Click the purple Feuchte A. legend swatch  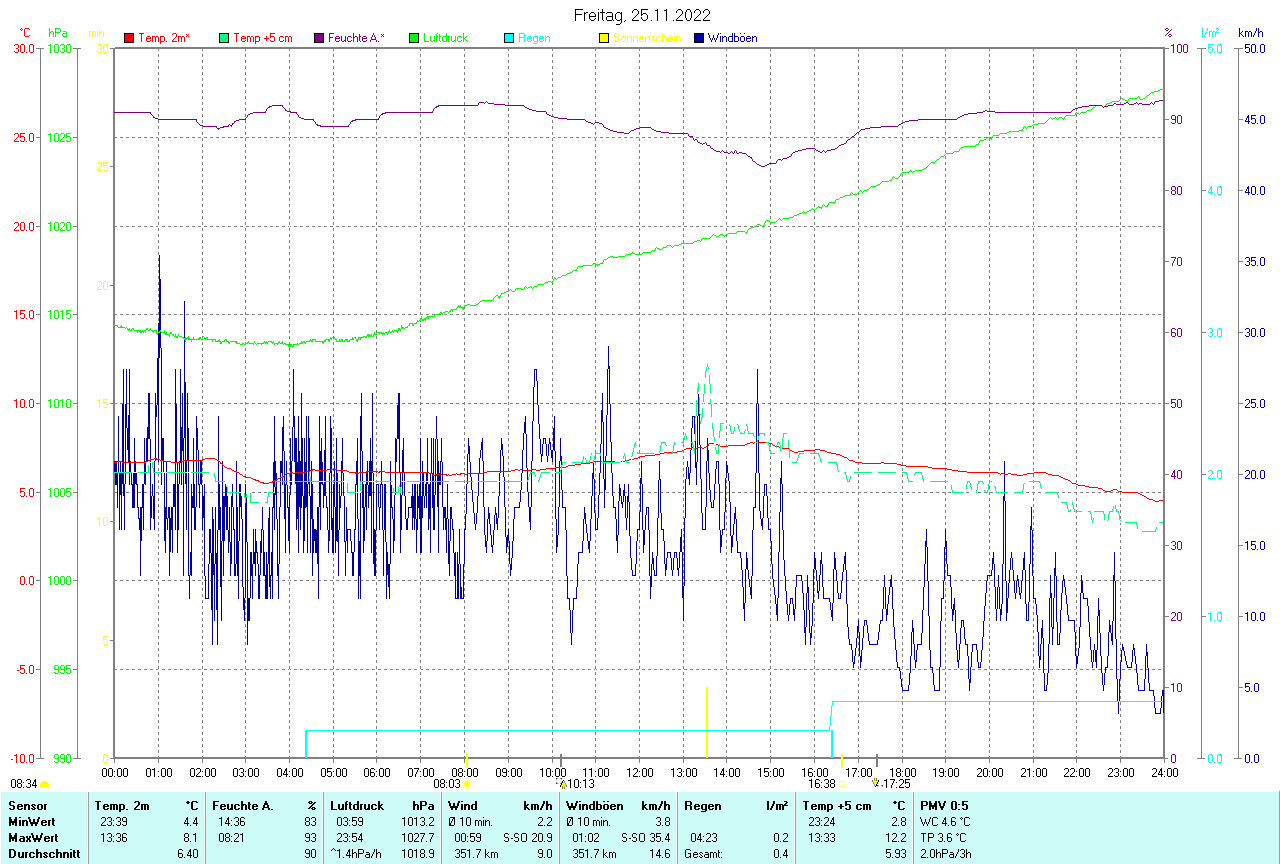(319, 38)
